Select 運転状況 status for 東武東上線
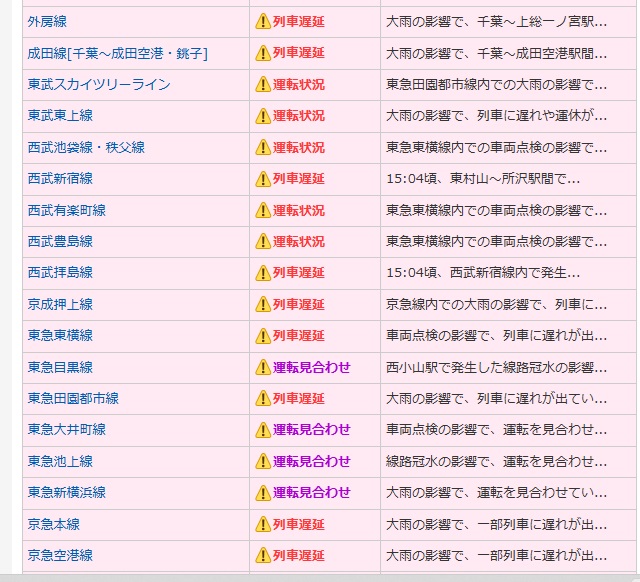This screenshot has width=640, height=582. point(299,116)
